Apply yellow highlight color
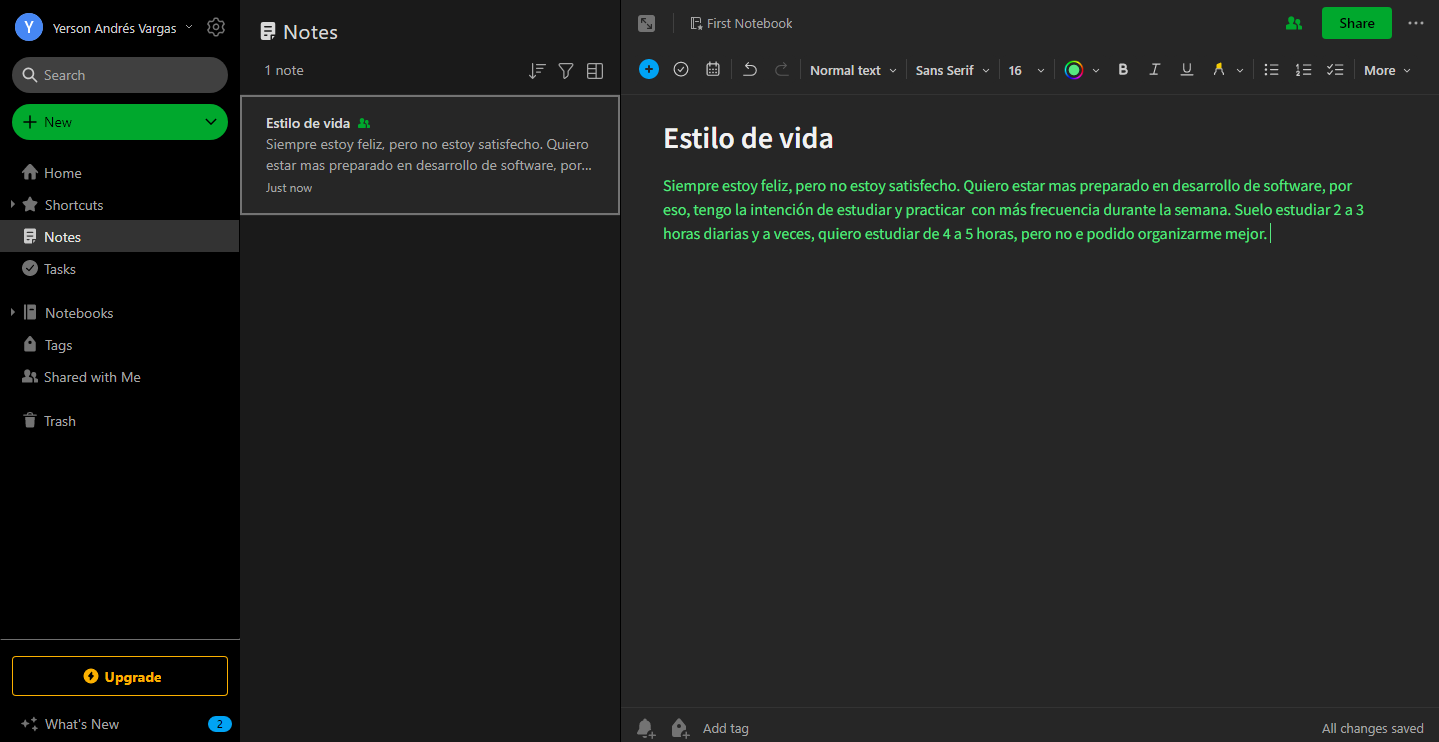1439x742 pixels. (x=1218, y=70)
